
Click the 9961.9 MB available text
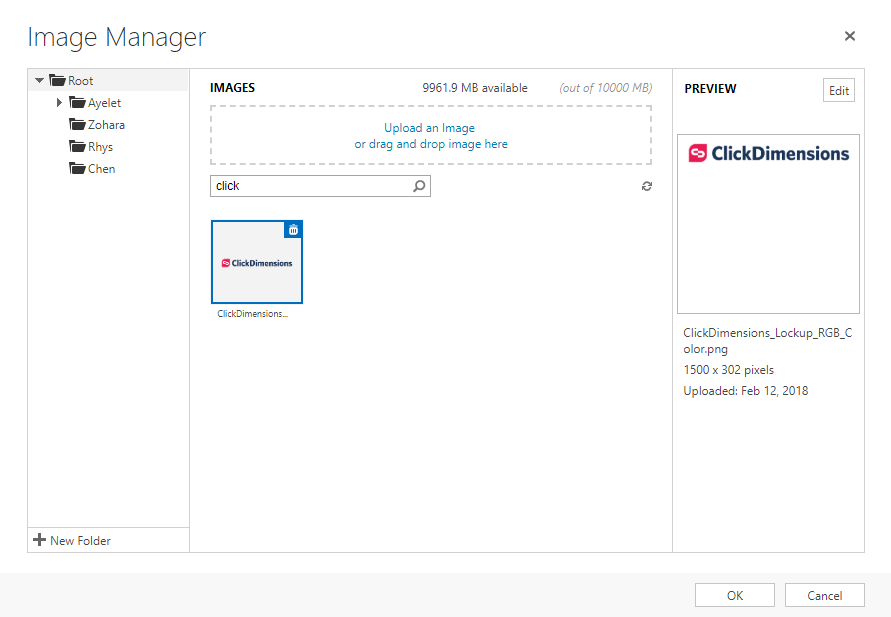(x=475, y=88)
